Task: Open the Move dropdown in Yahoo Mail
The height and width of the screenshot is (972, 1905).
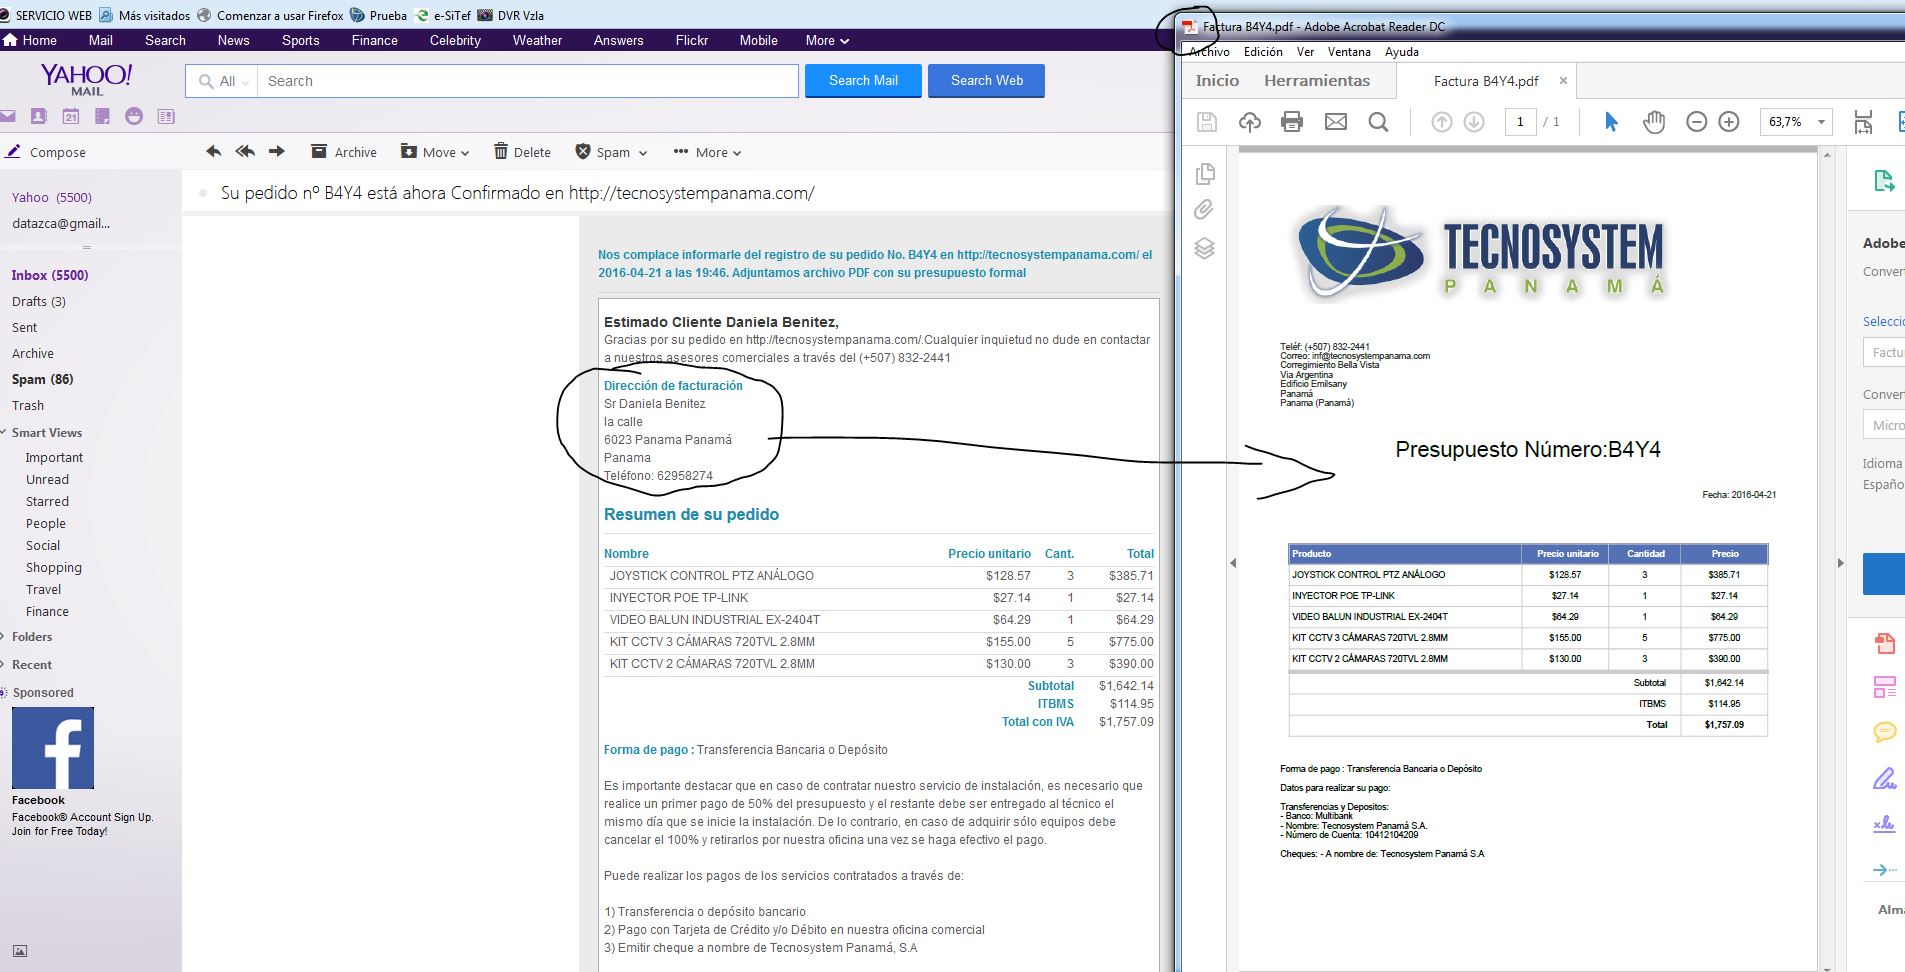Action: pos(435,152)
